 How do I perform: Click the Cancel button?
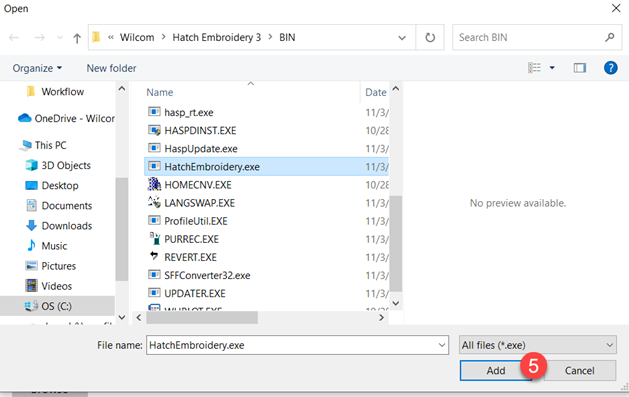580,371
